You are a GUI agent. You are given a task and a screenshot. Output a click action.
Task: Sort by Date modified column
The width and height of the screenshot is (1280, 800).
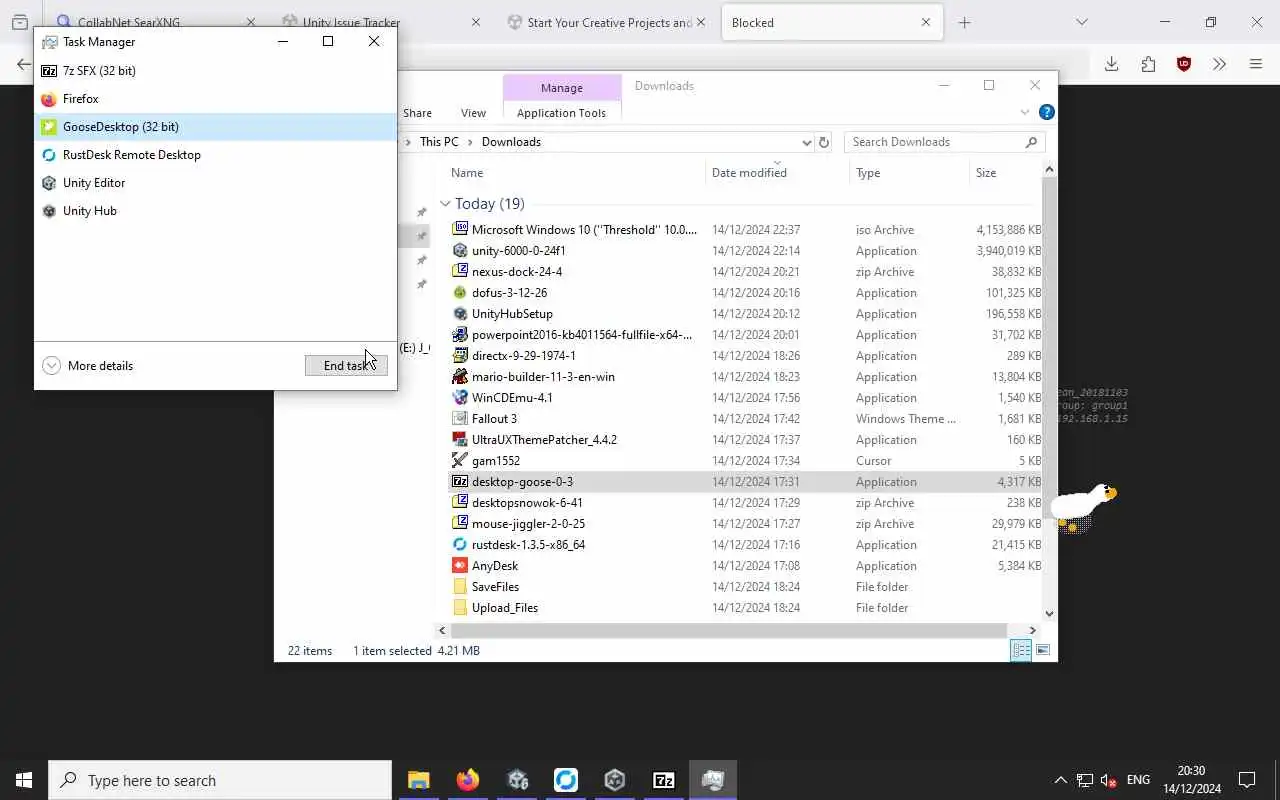[x=749, y=173]
